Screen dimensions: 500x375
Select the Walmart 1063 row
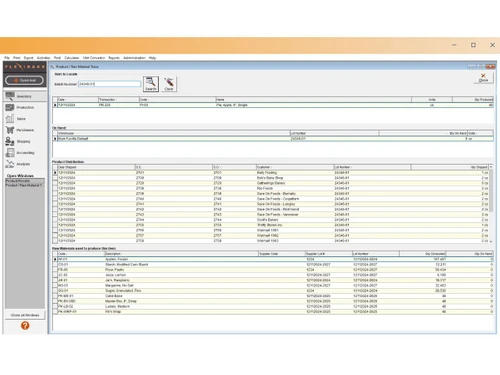(271, 241)
